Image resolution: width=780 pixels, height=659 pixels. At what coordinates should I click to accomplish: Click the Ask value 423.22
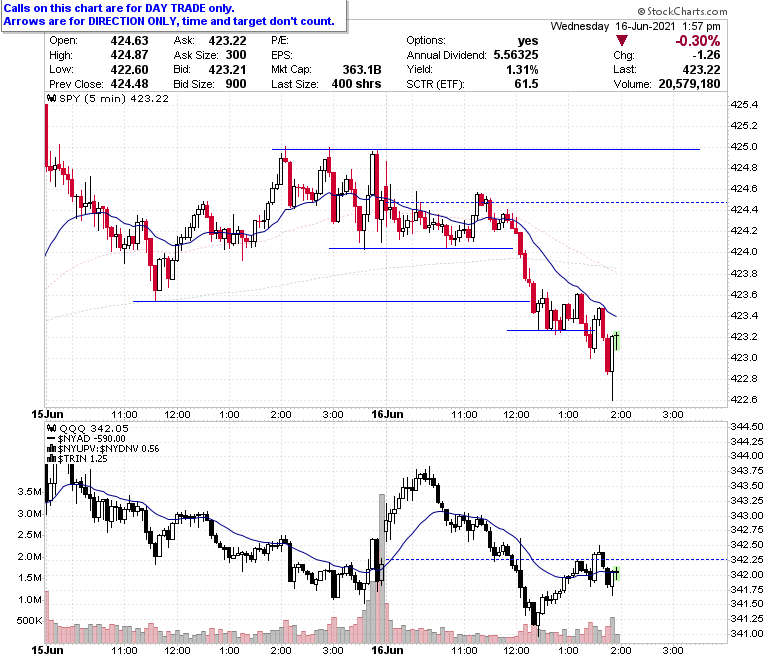click(227, 40)
